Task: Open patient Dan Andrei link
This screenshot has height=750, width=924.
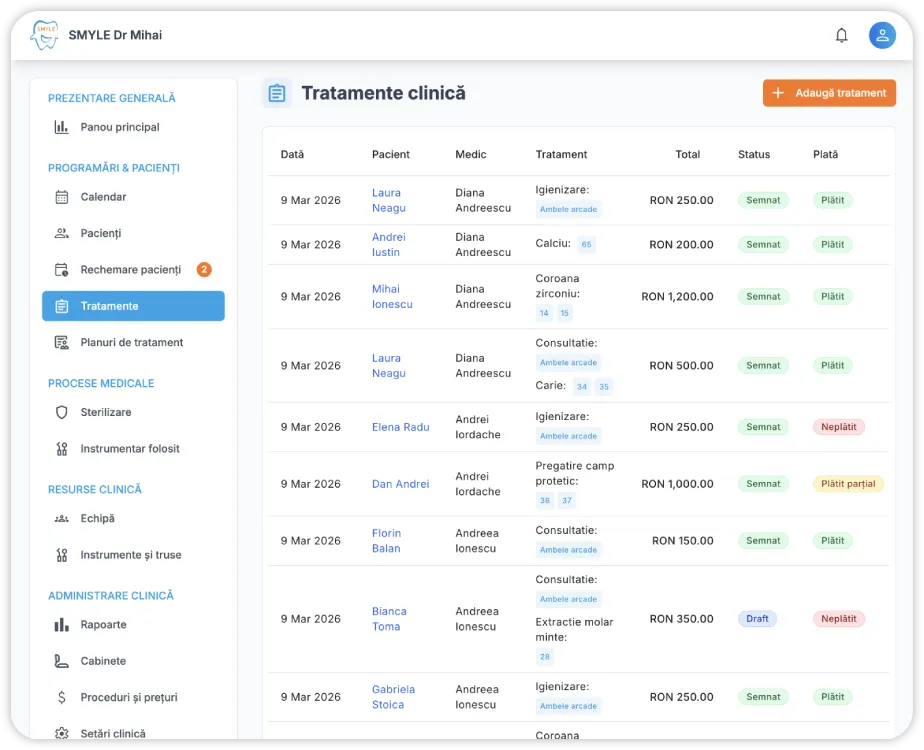Action: (x=401, y=484)
